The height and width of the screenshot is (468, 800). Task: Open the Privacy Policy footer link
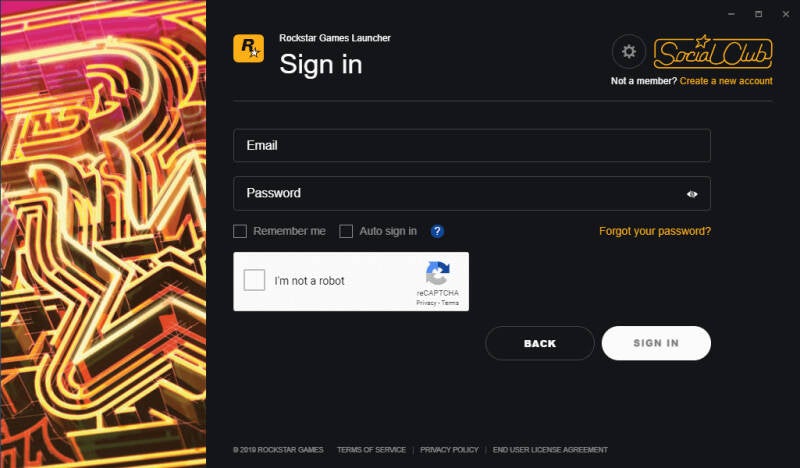(449, 450)
